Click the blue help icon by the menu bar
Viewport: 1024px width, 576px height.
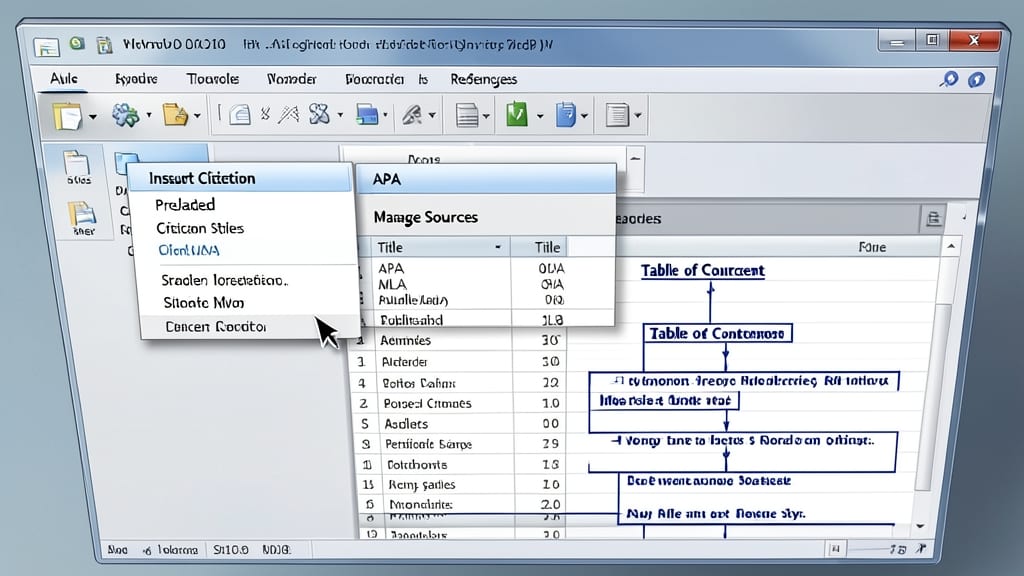tap(976, 80)
